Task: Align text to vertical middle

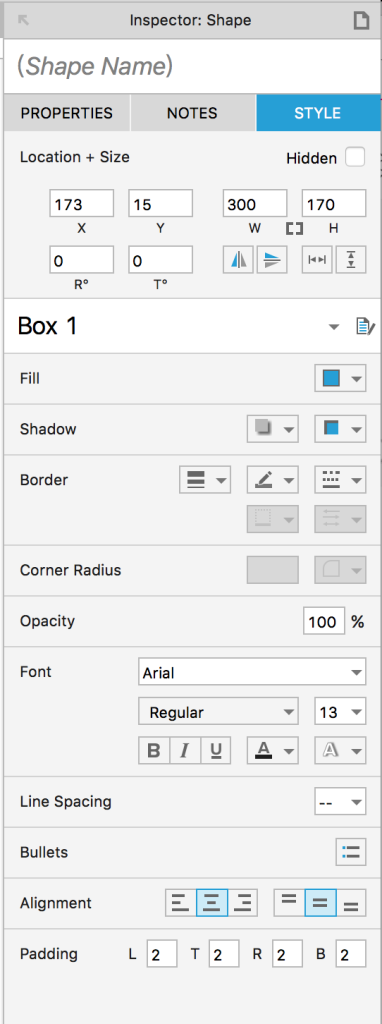Action: click(320, 903)
